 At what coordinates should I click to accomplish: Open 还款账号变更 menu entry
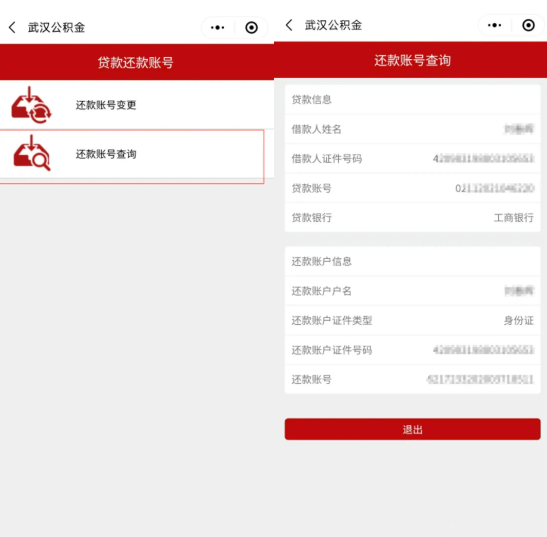137,105
